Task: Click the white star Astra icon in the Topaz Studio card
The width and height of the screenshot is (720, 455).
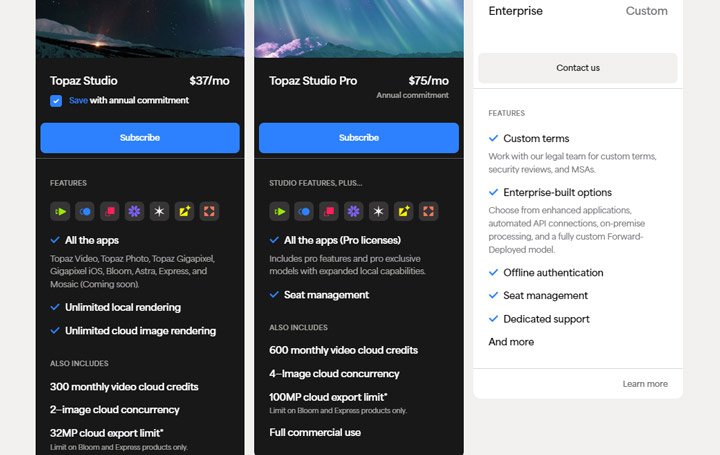Action: tap(159, 212)
